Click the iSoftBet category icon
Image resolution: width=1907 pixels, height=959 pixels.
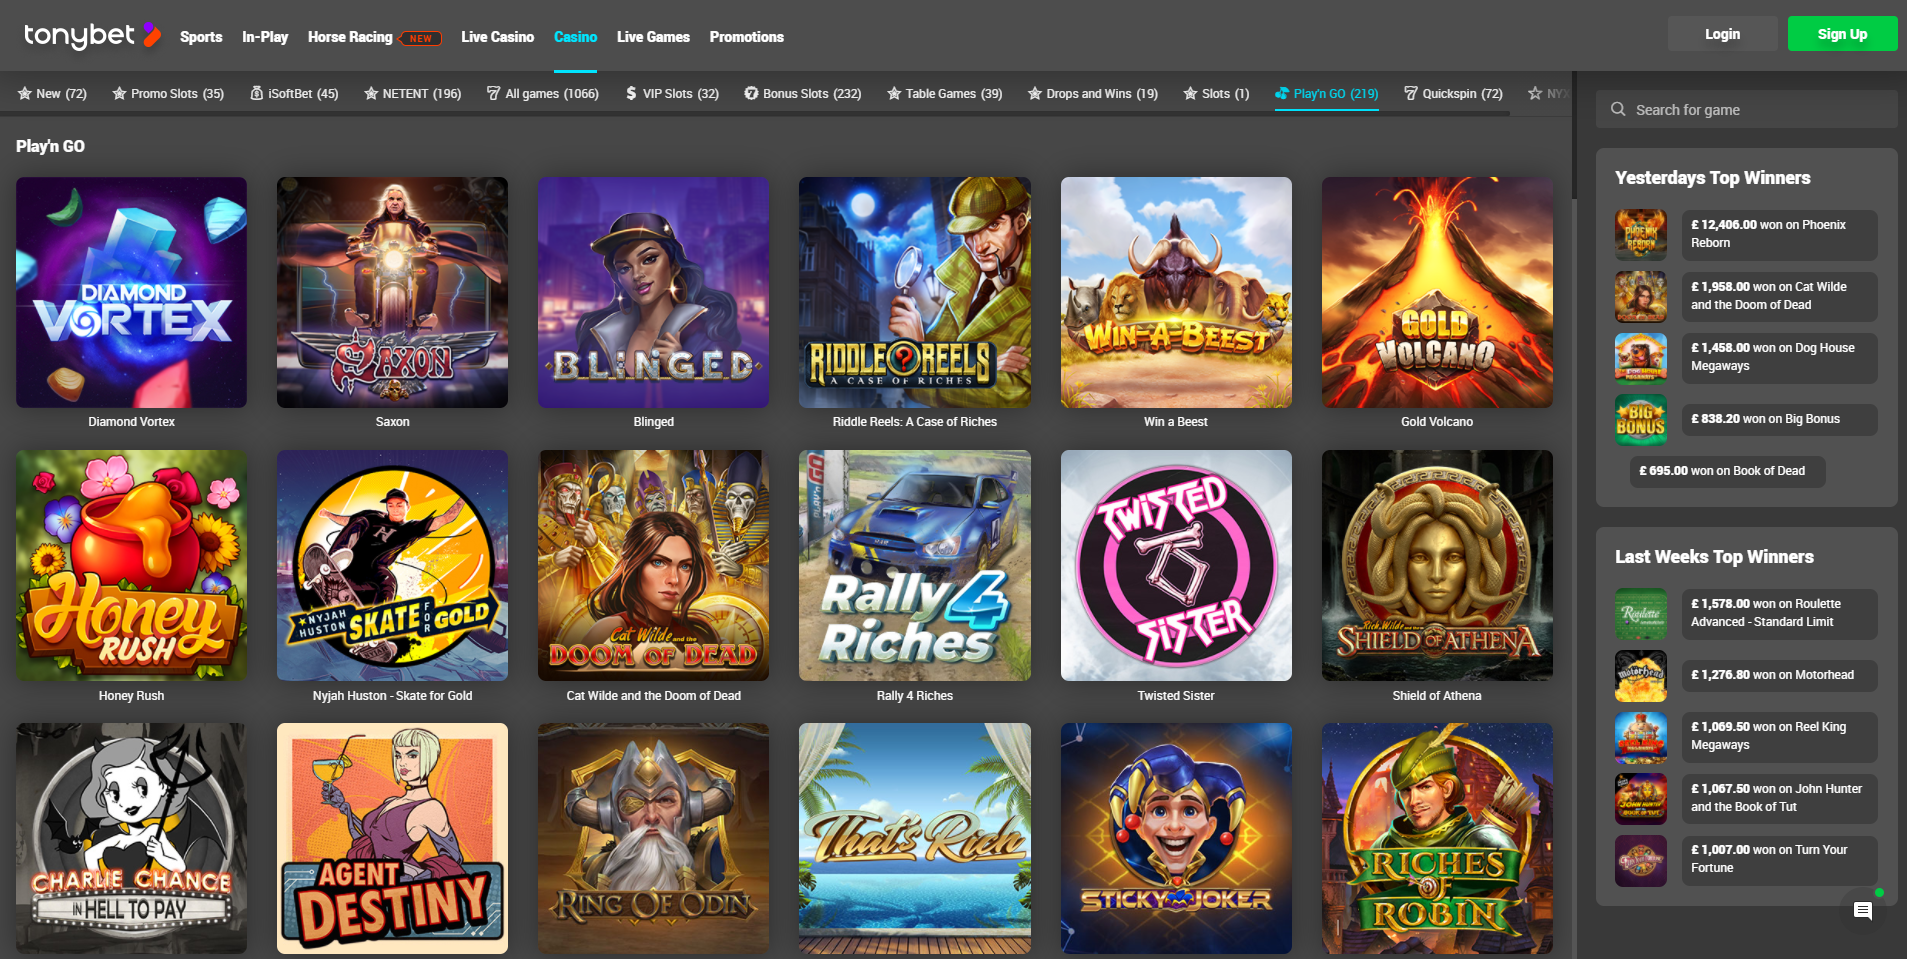(257, 93)
